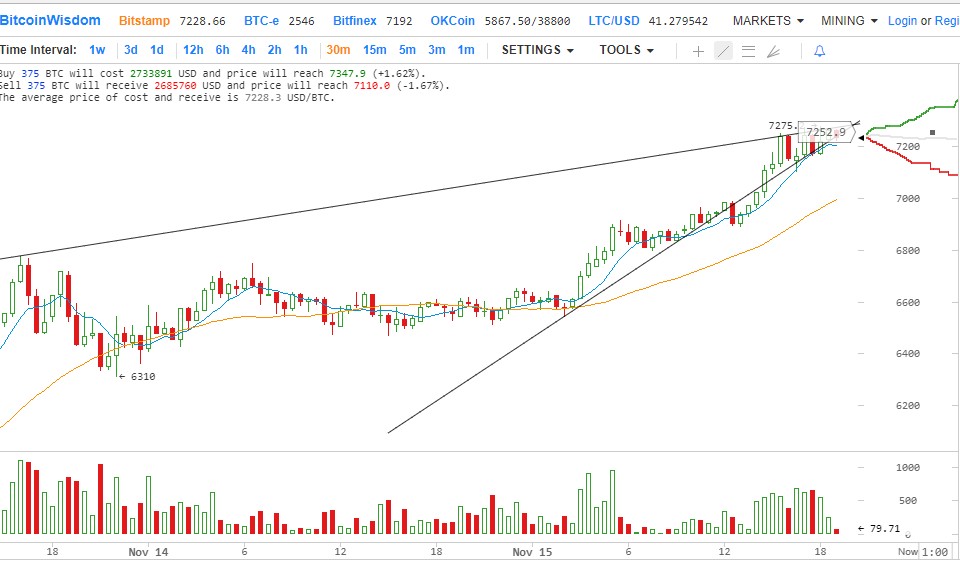Click the price alert bell icon
The width and height of the screenshot is (960, 564).
pos(819,50)
